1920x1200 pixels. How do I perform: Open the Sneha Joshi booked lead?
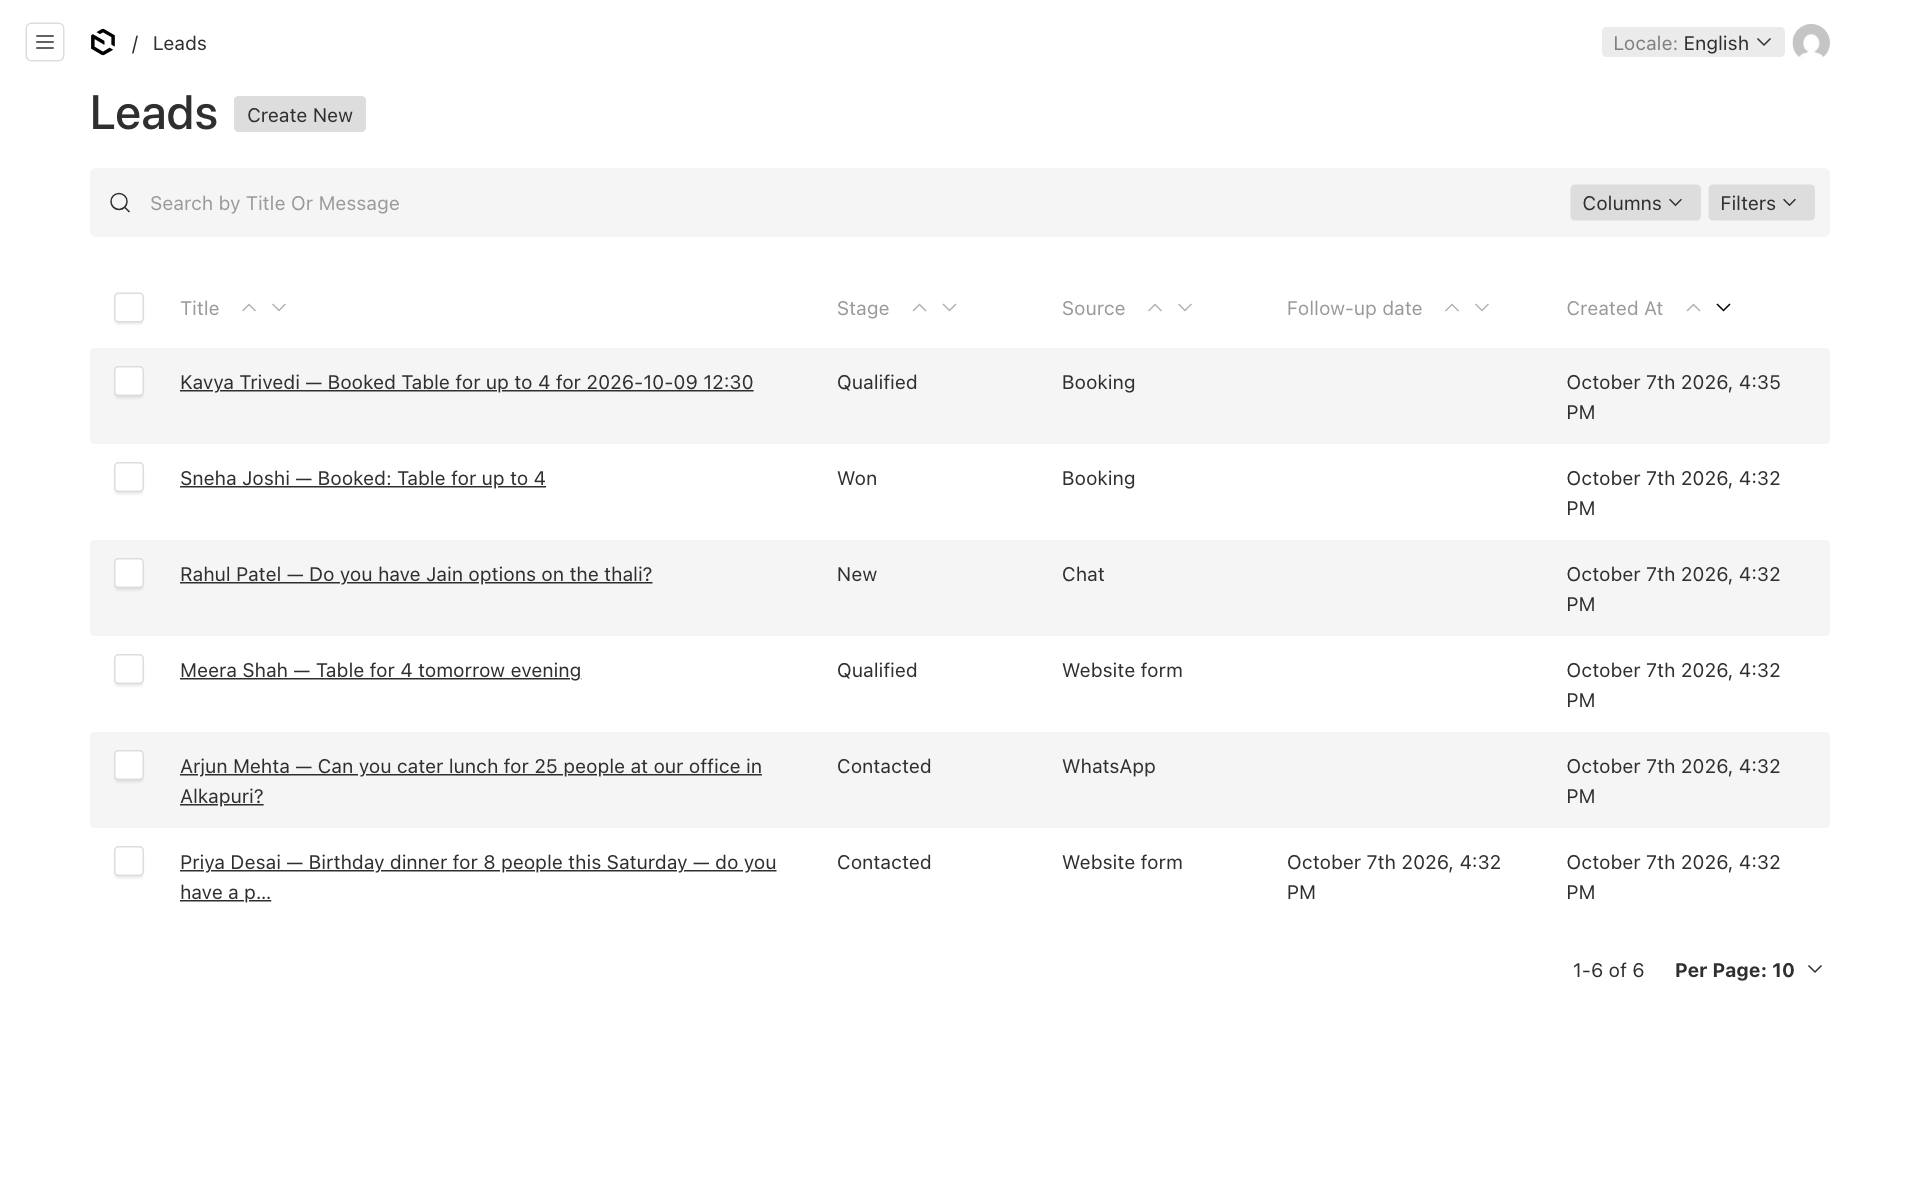(x=363, y=478)
